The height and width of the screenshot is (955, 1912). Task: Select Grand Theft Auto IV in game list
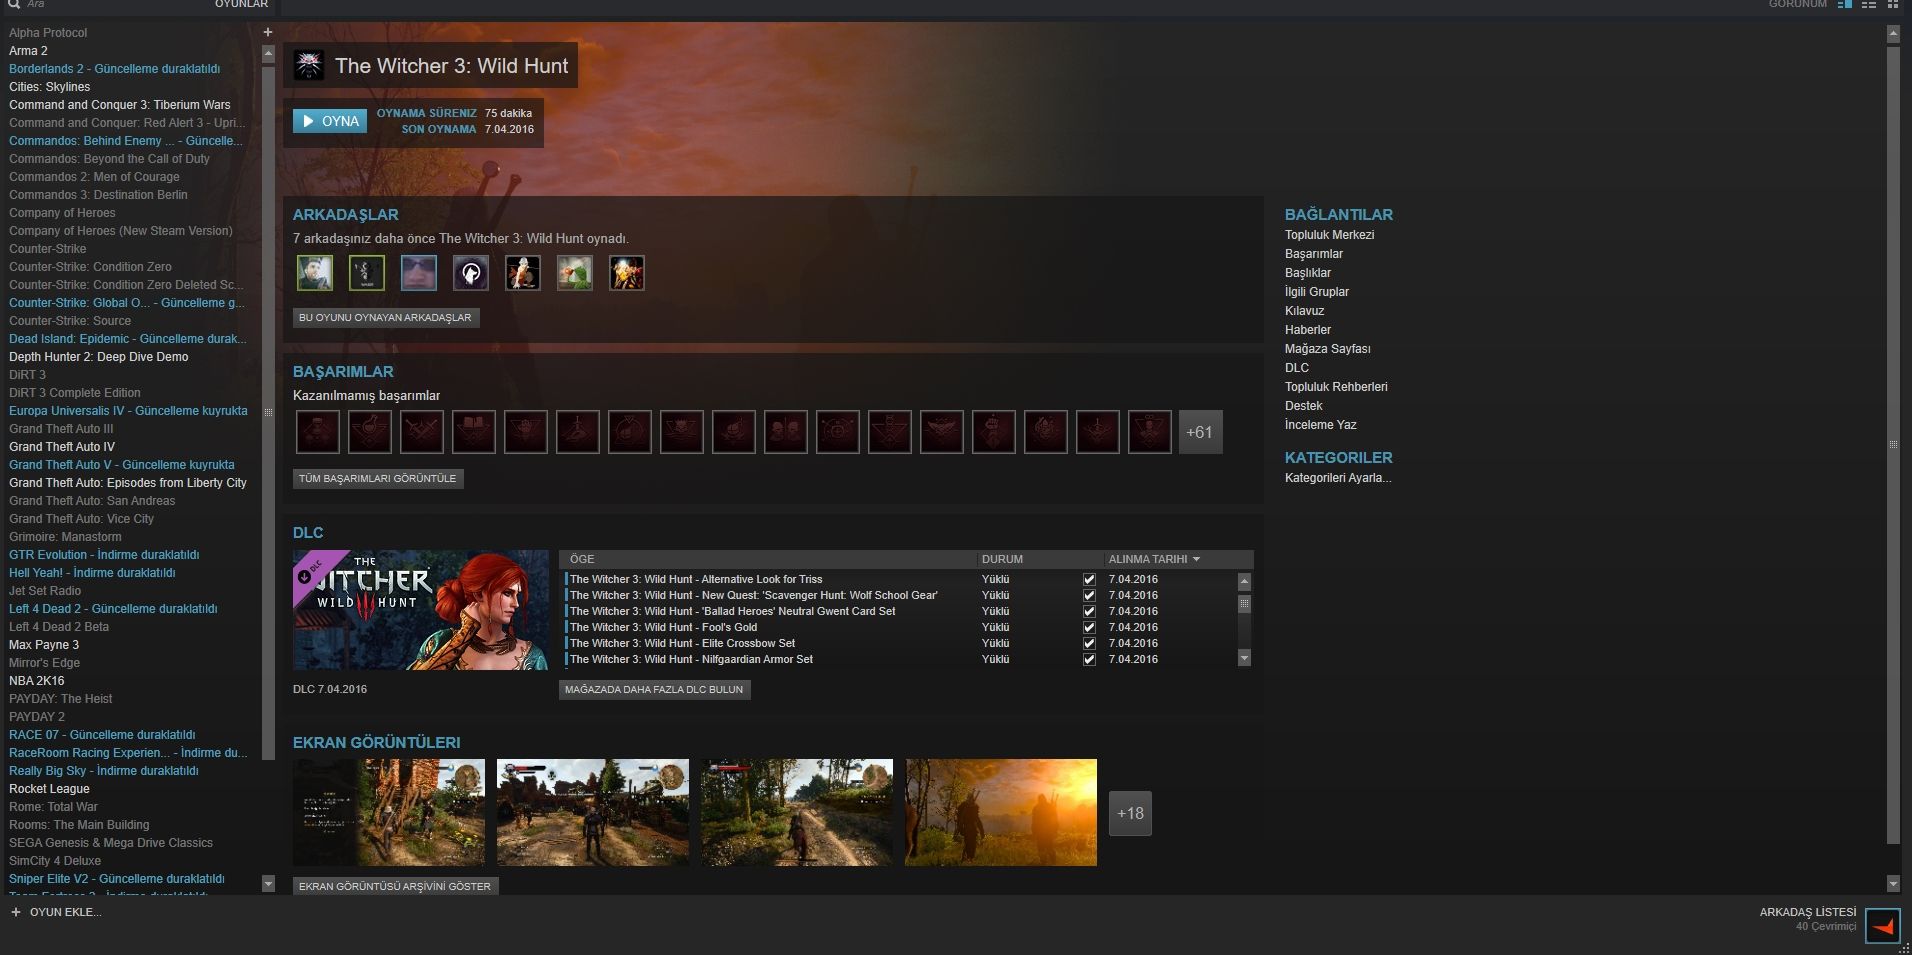pyautogui.click(x=62, y=447)
